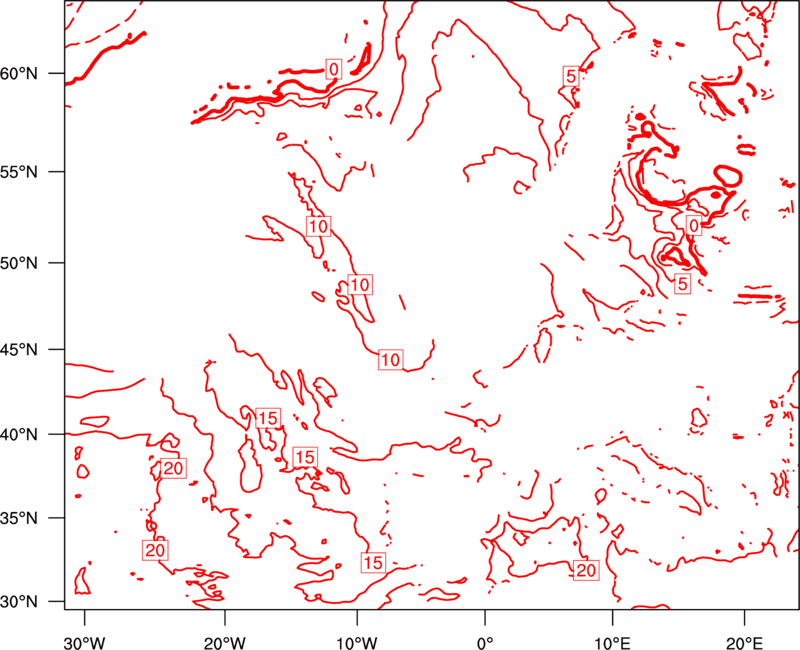
Task: Click the 15 contour label near 32°N, 8°W
Action: 373,562
